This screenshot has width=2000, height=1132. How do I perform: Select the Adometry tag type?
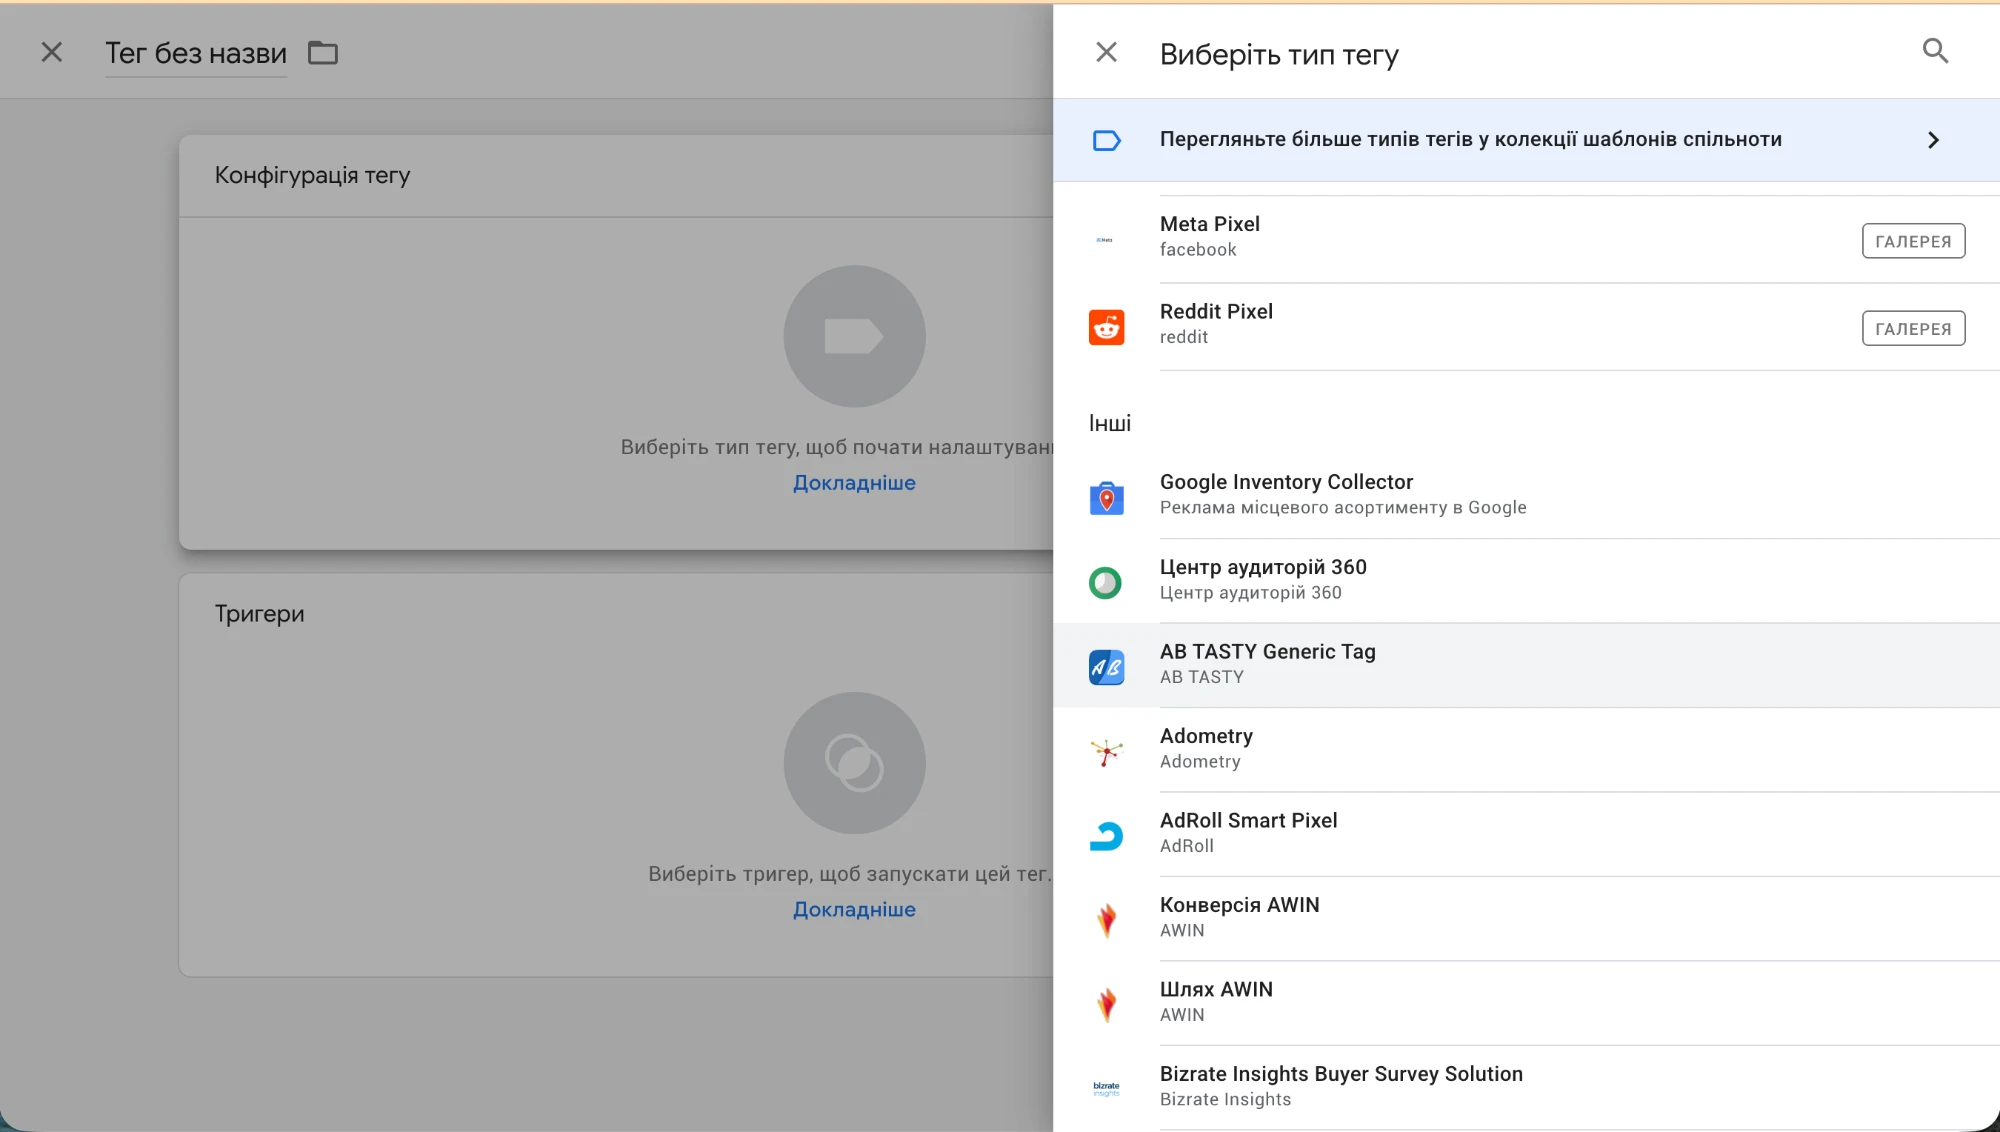[1526, 751]
